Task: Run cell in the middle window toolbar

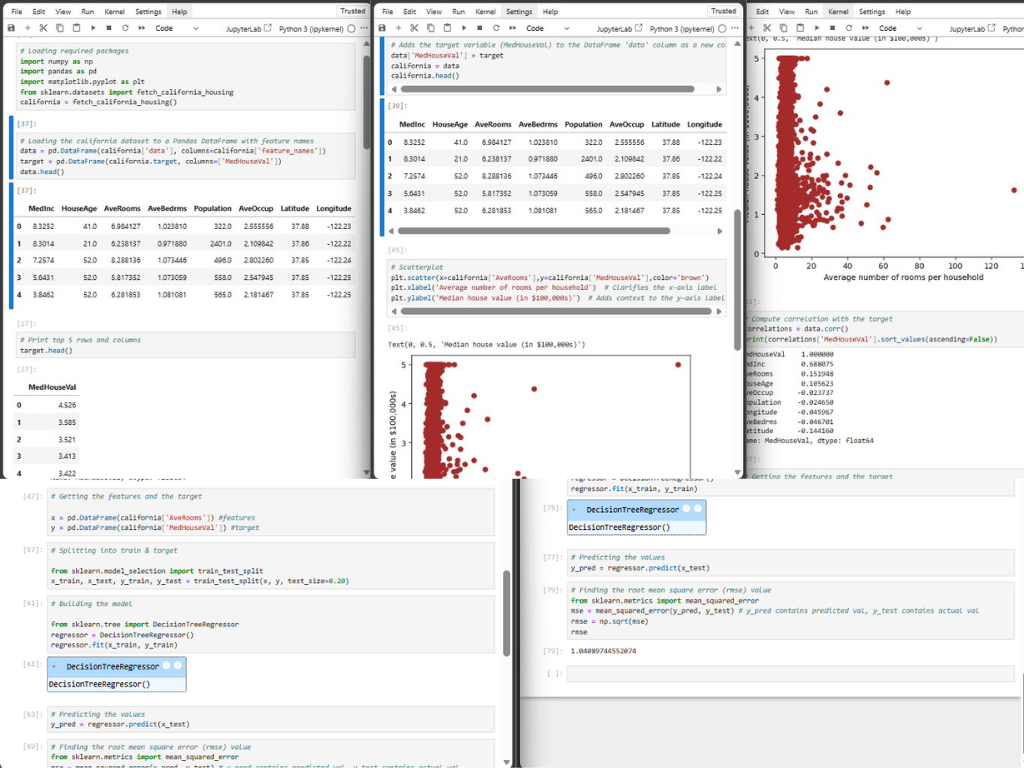Action: 464,28
